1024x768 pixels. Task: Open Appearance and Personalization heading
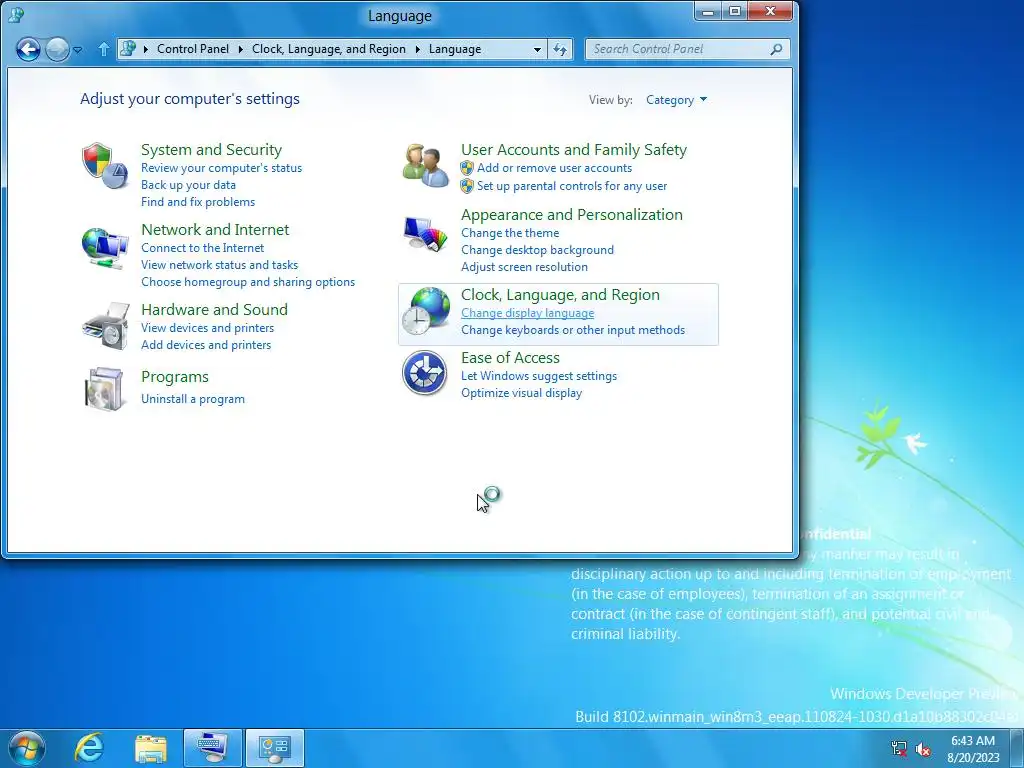click(571, 215)
